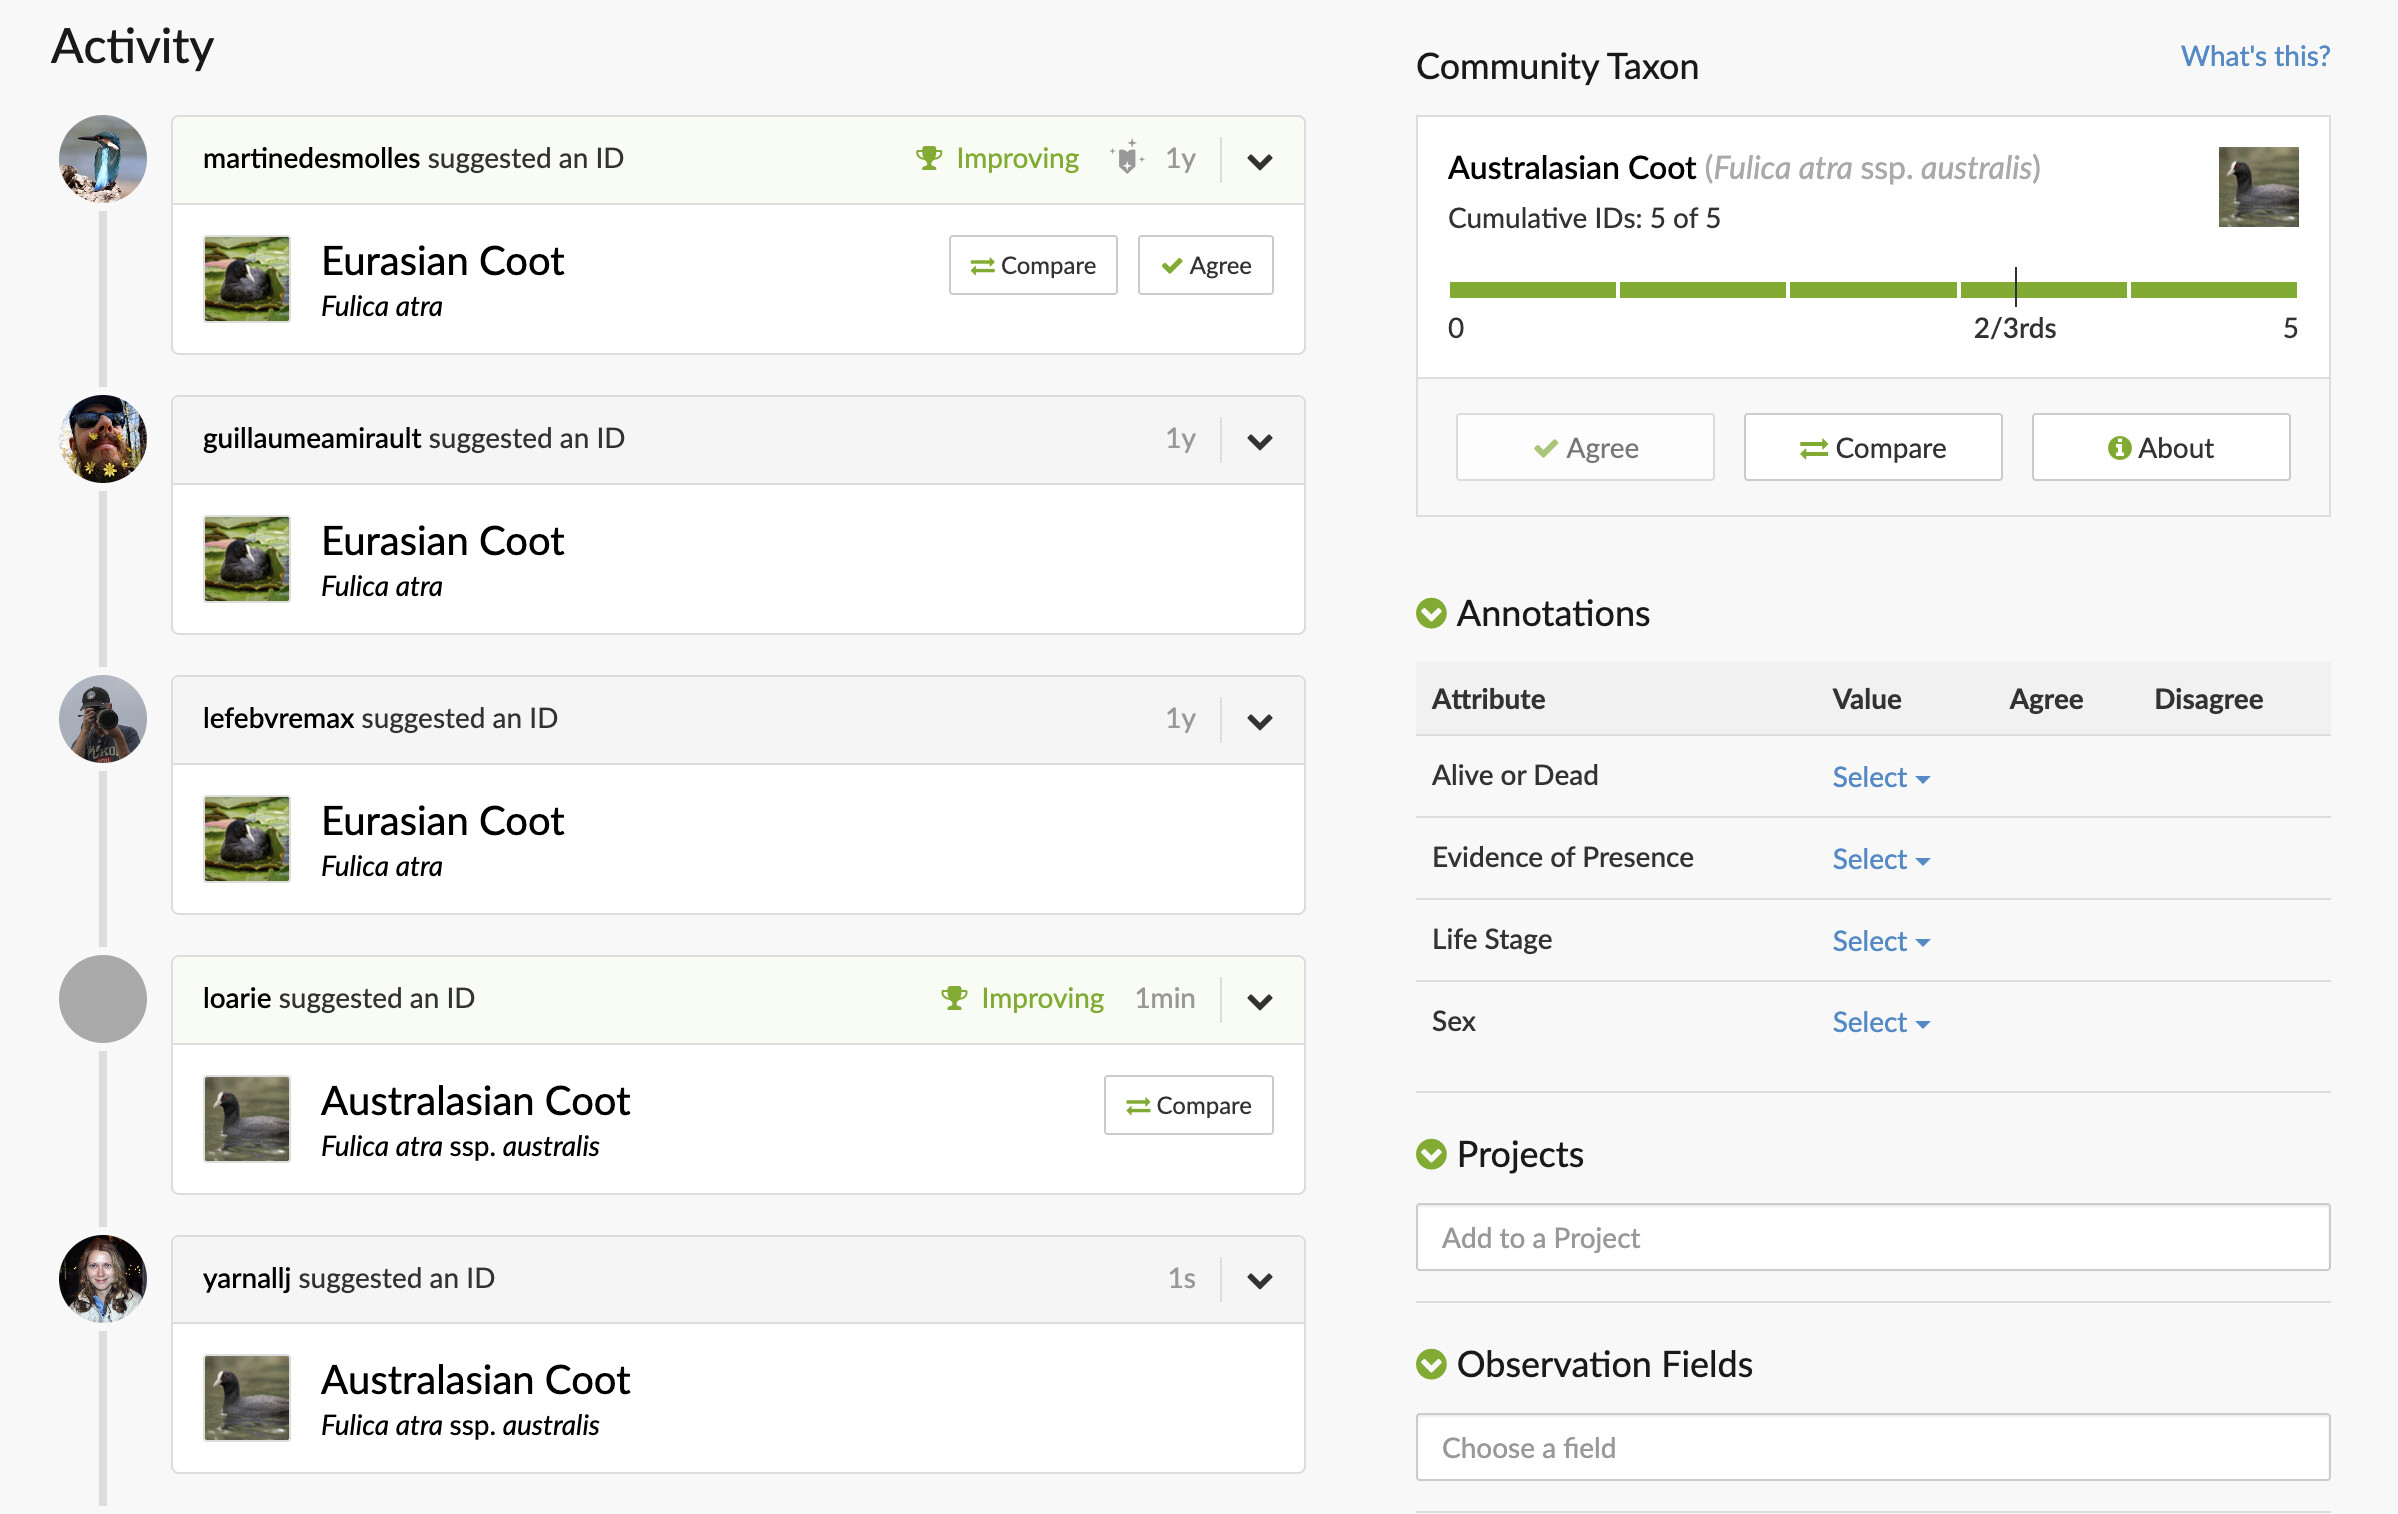This screenshot has width=2398, height=1514.
Task: Click guillaumeamirault's profile avatar
Action: pos(102,439)
